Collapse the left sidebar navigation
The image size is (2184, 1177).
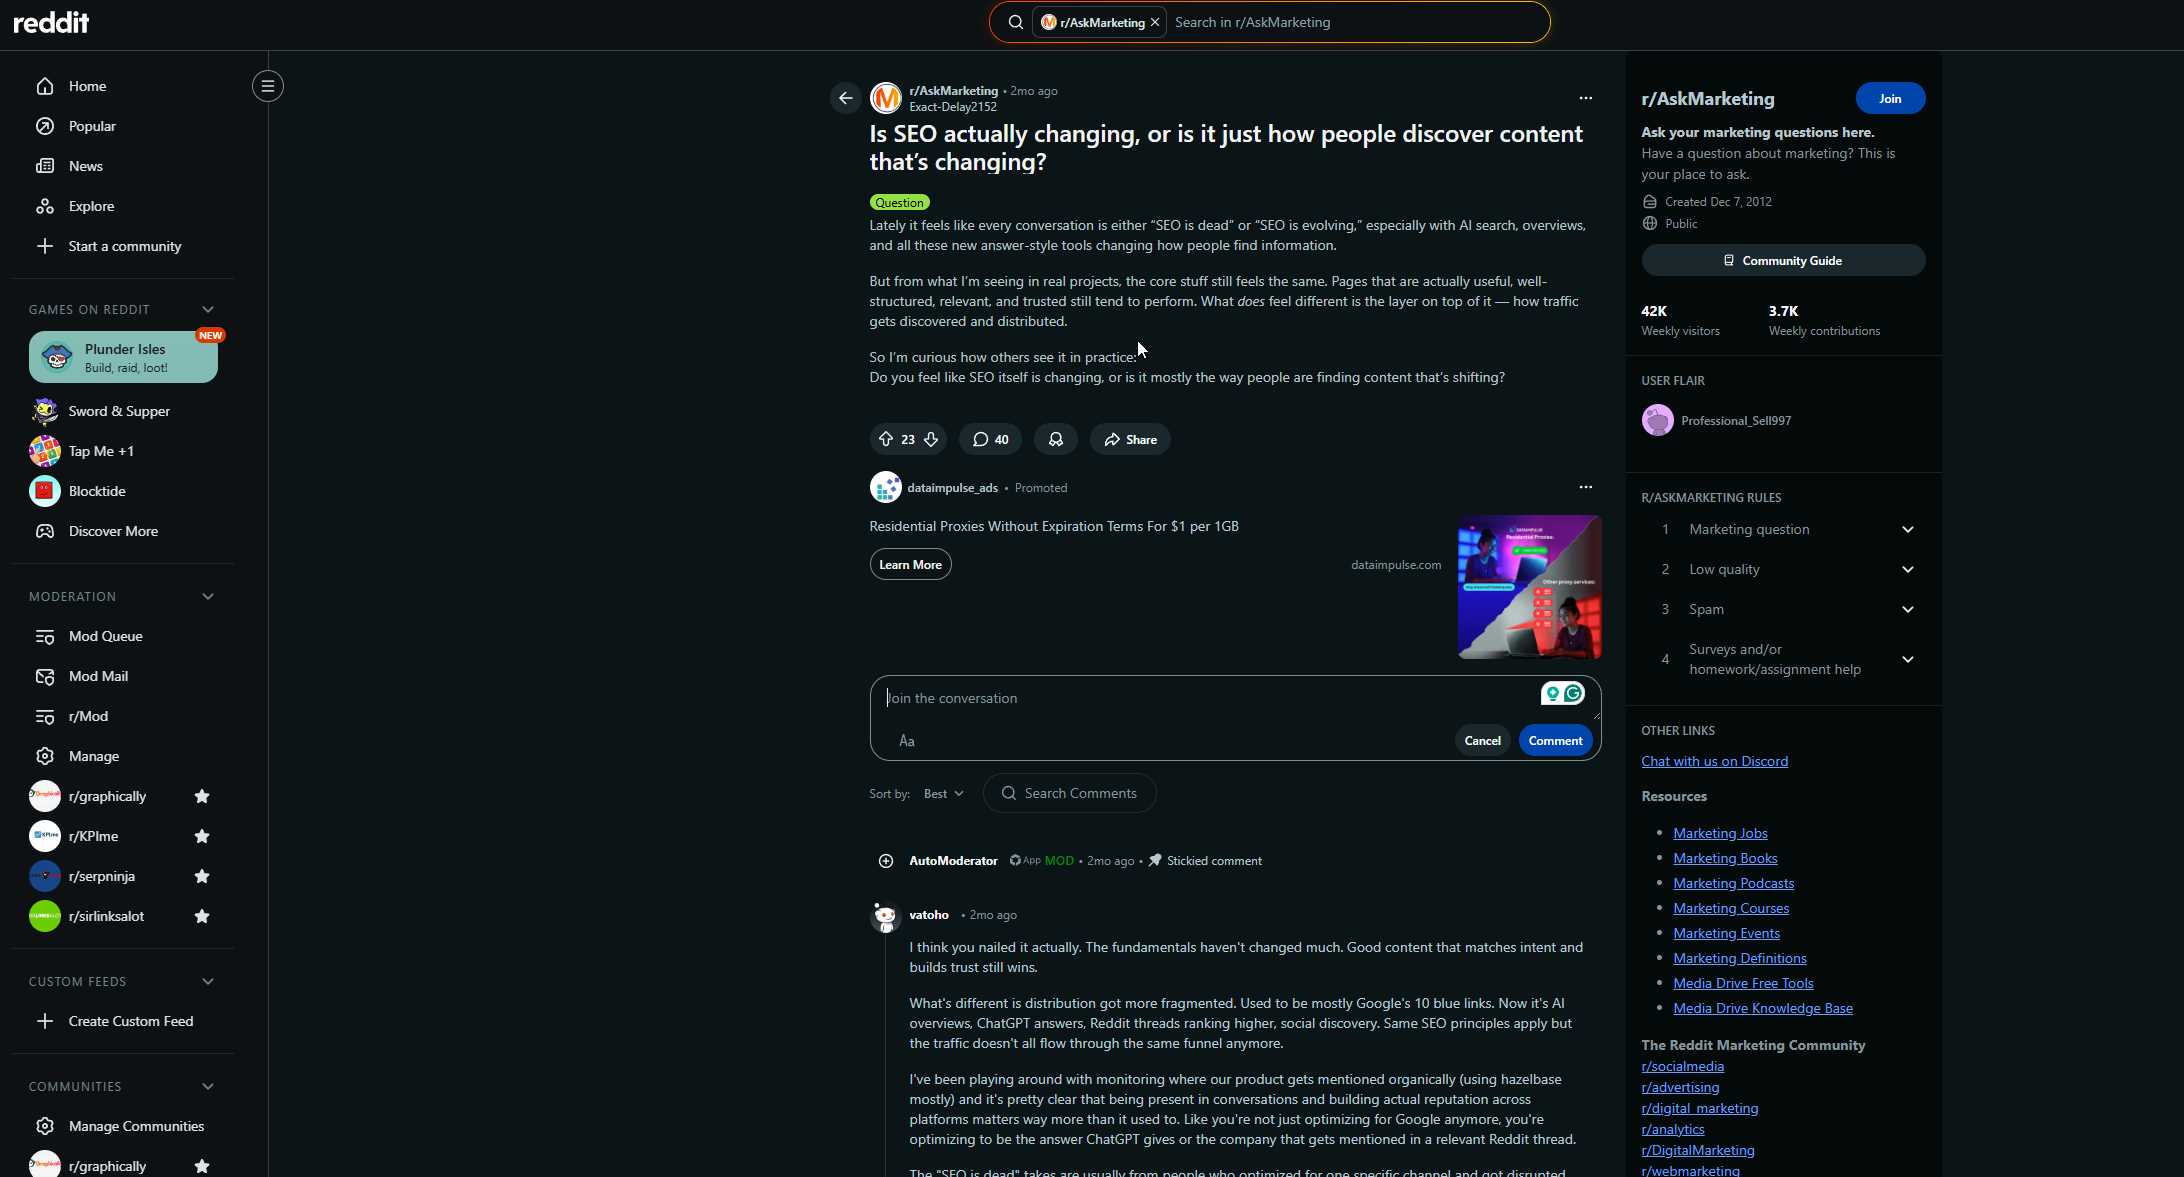(x=267, y=86)
